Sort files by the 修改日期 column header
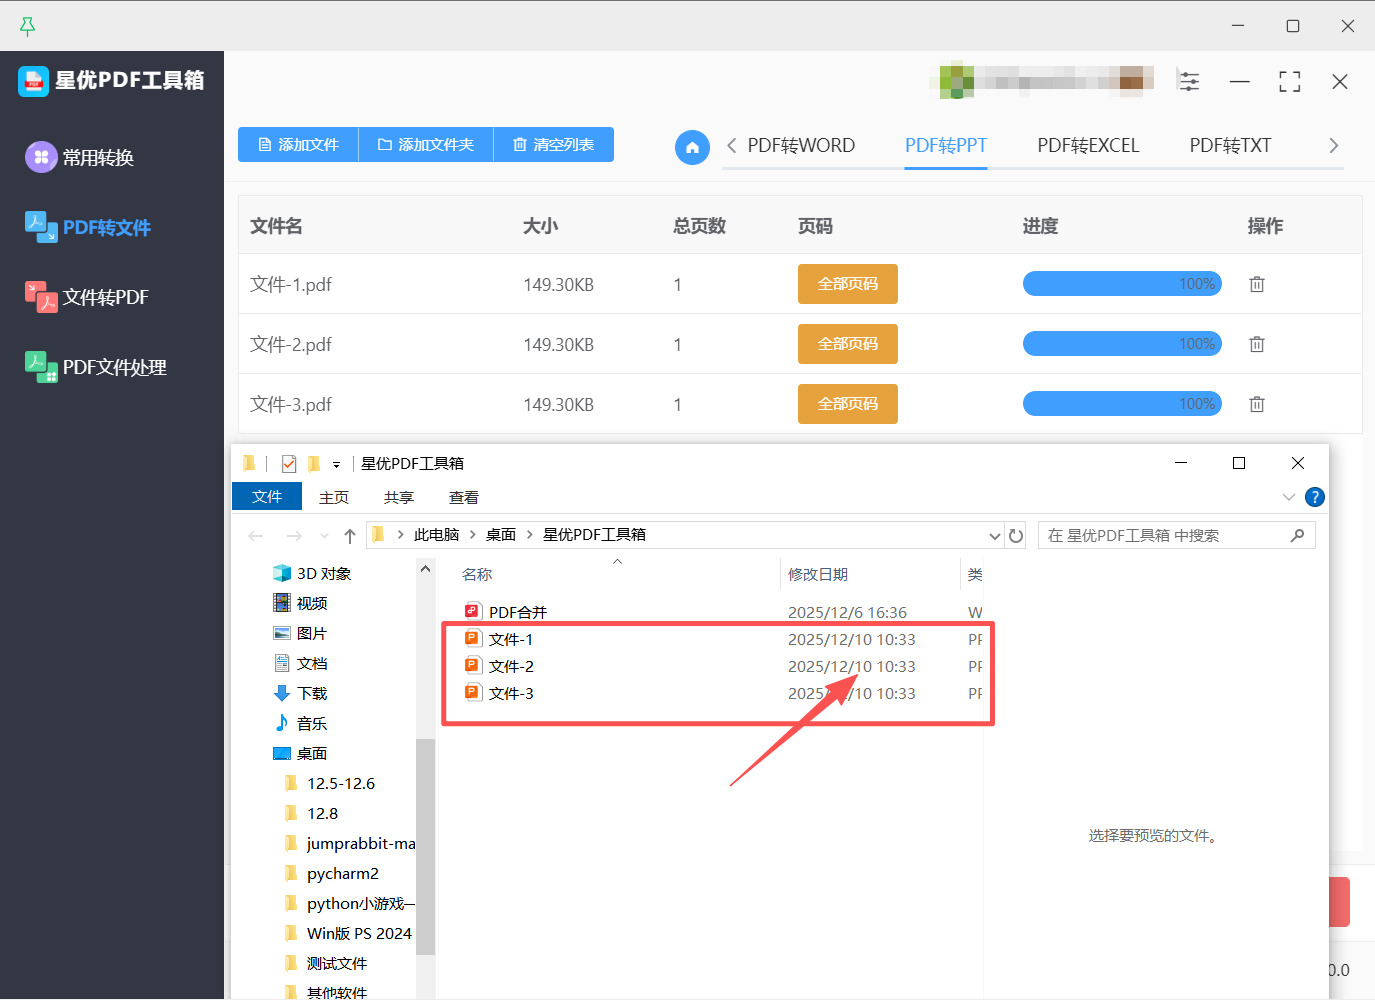The height and width of the screenshot is (1000, 1375). point(818,574)
